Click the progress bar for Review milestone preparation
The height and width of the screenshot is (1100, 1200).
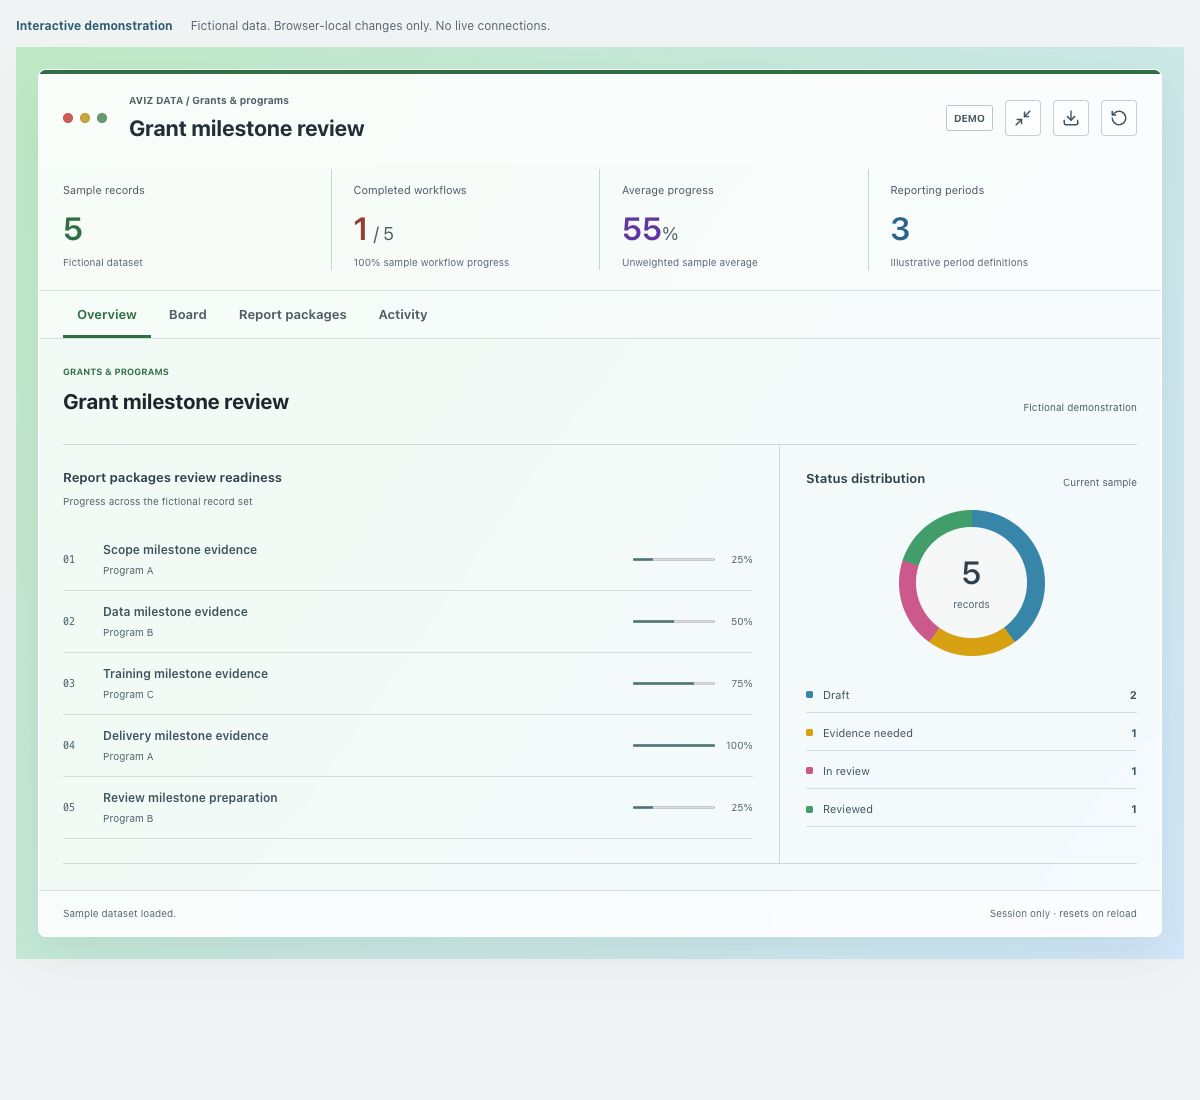[674, 808]
